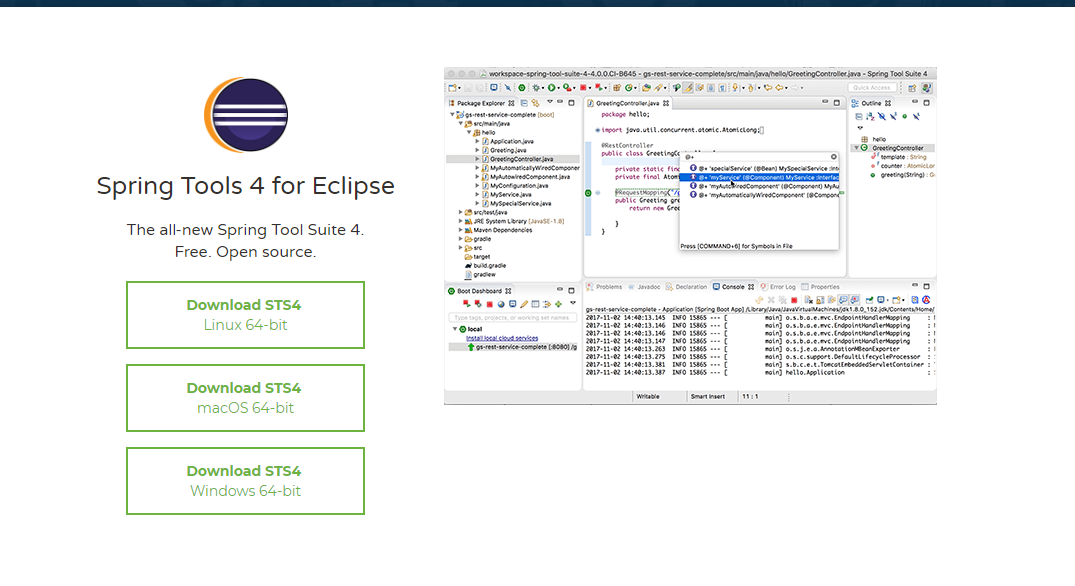Click the pencil edit icon in Boot Dashboard
1075x586 pixels.
(524, 304)
